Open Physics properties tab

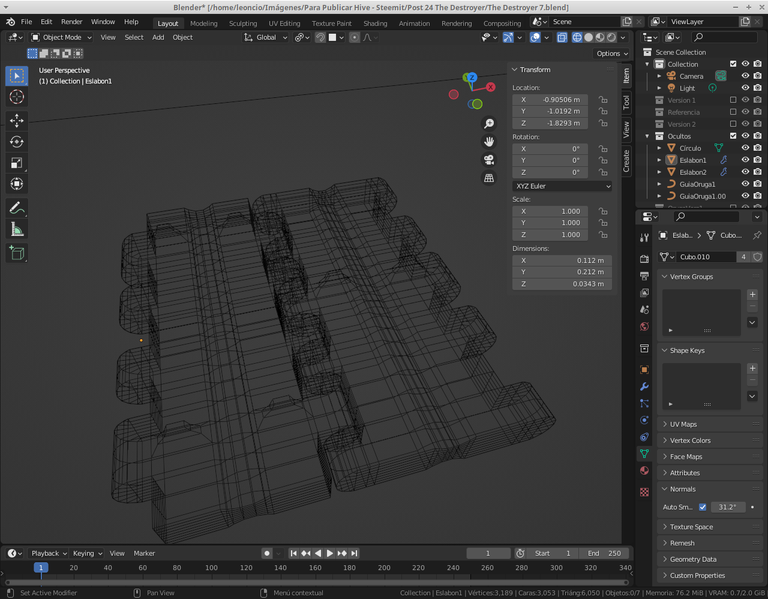coord(644,420)
